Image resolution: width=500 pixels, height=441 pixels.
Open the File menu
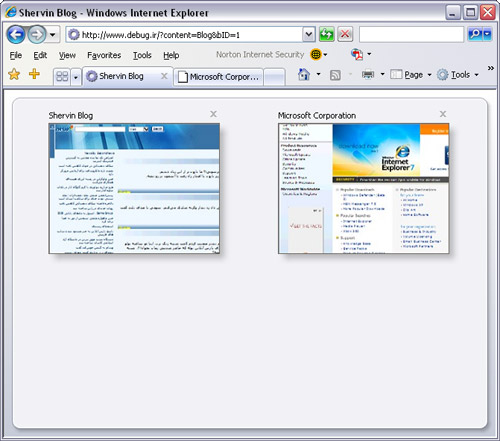tap(16, 55)
